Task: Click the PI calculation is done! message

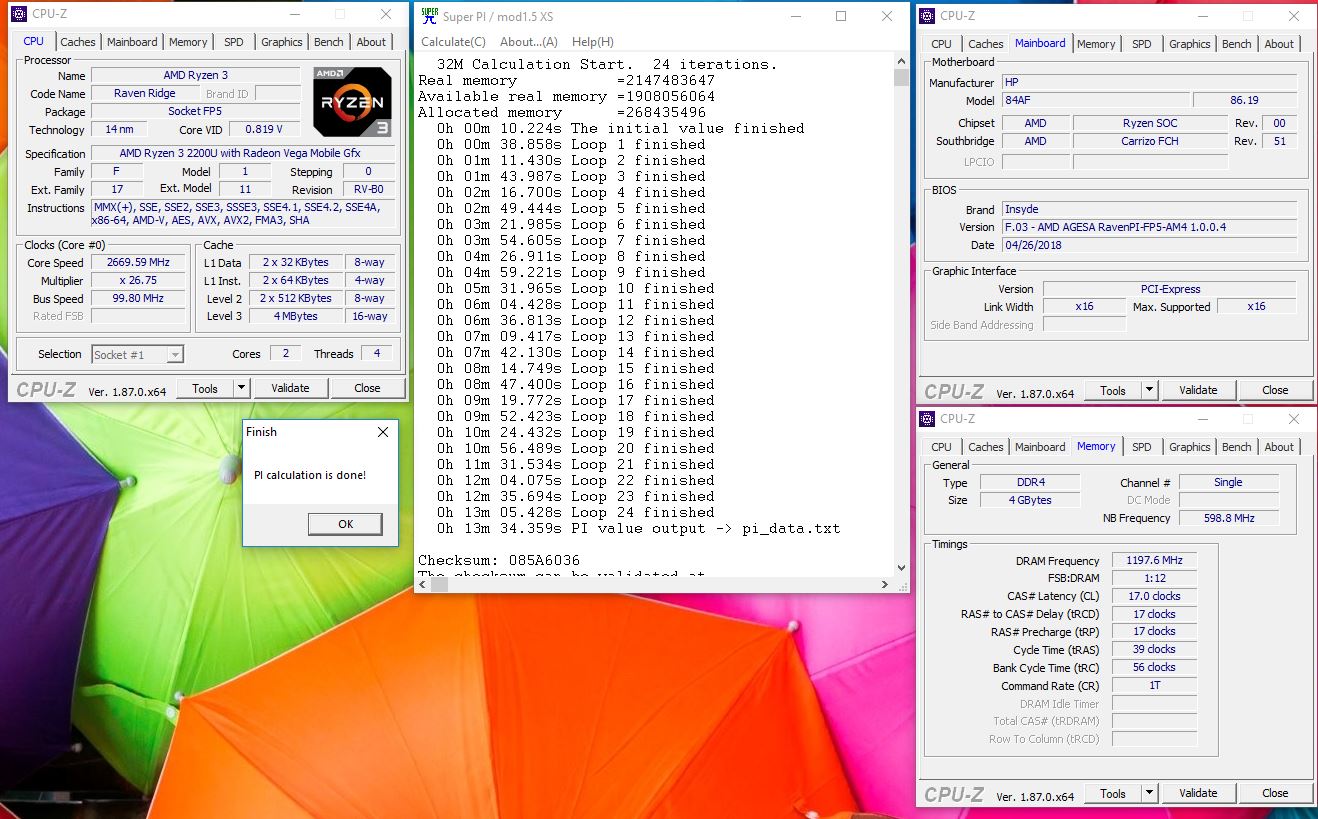Action: tap(310, 475)
